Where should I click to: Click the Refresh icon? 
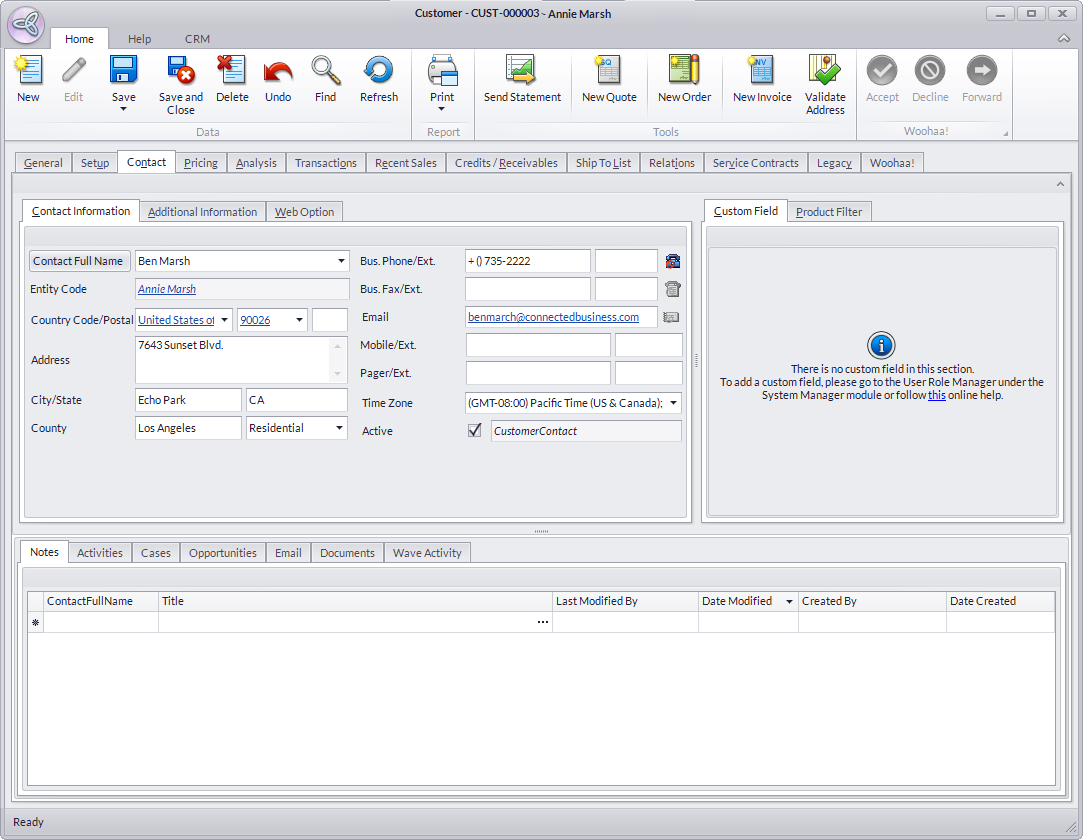point(379,71)
